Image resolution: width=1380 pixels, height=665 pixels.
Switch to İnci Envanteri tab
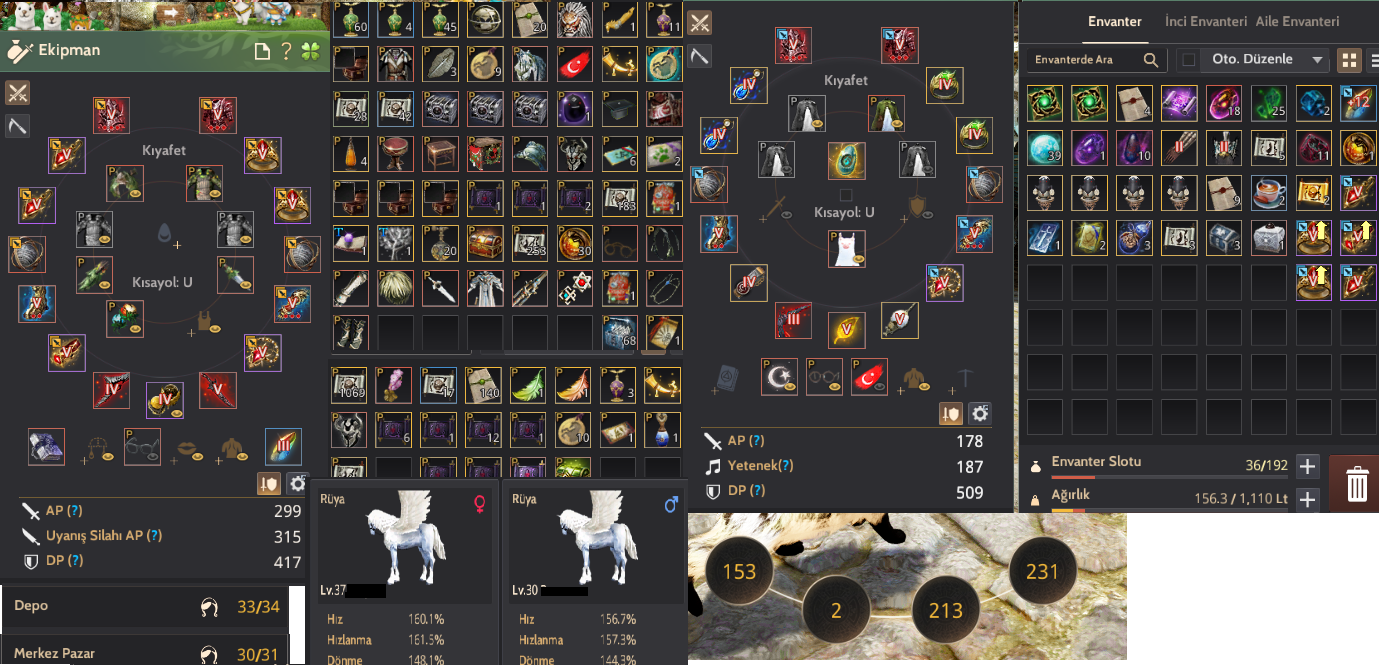[x=1206, y=21]
